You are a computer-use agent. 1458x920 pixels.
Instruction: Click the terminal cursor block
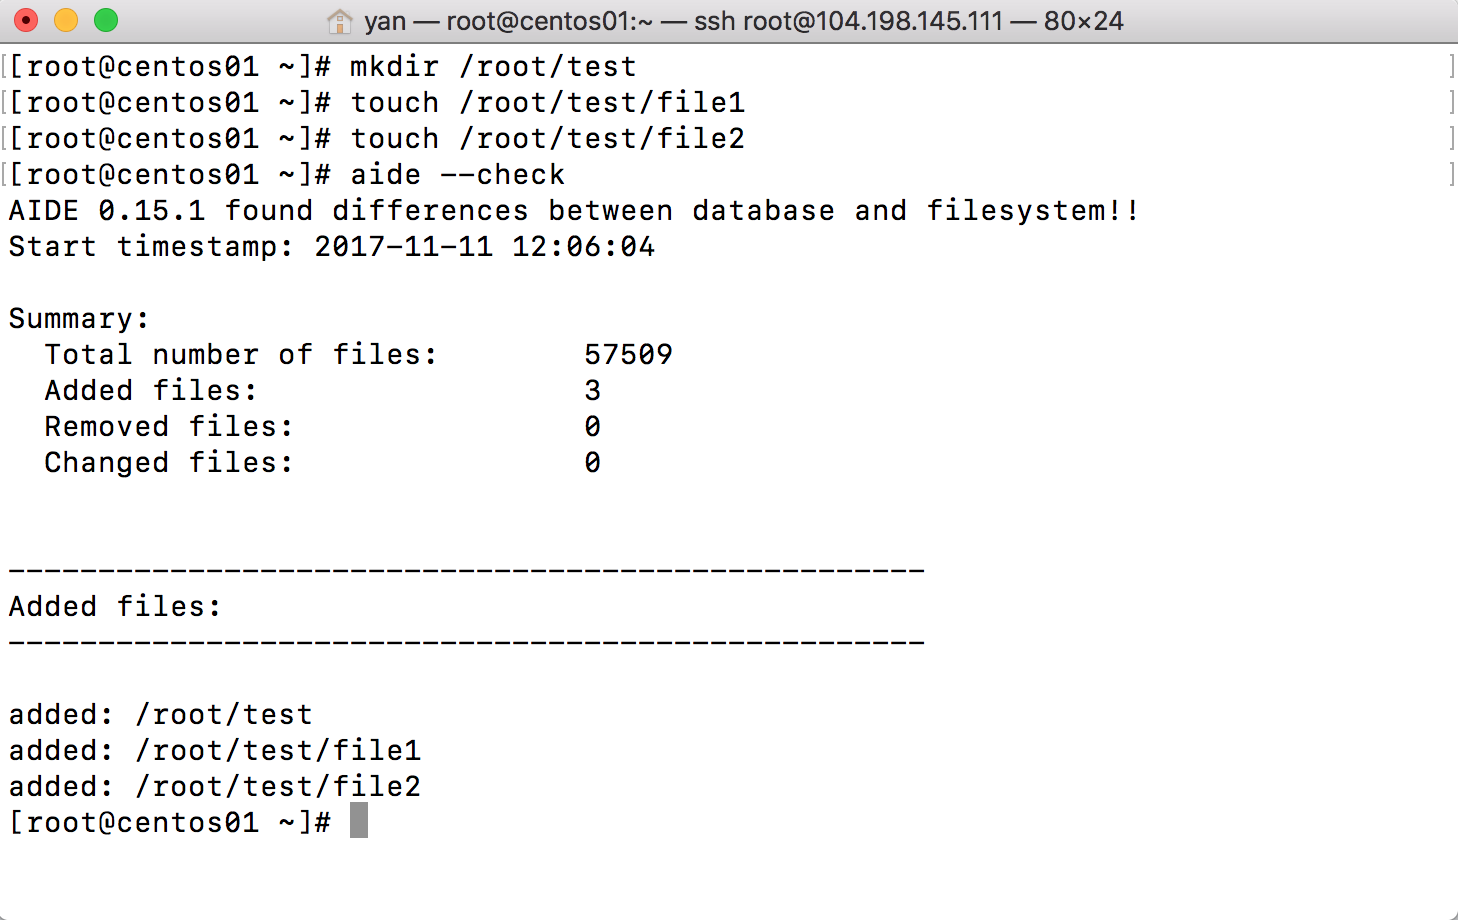[359, 820]
